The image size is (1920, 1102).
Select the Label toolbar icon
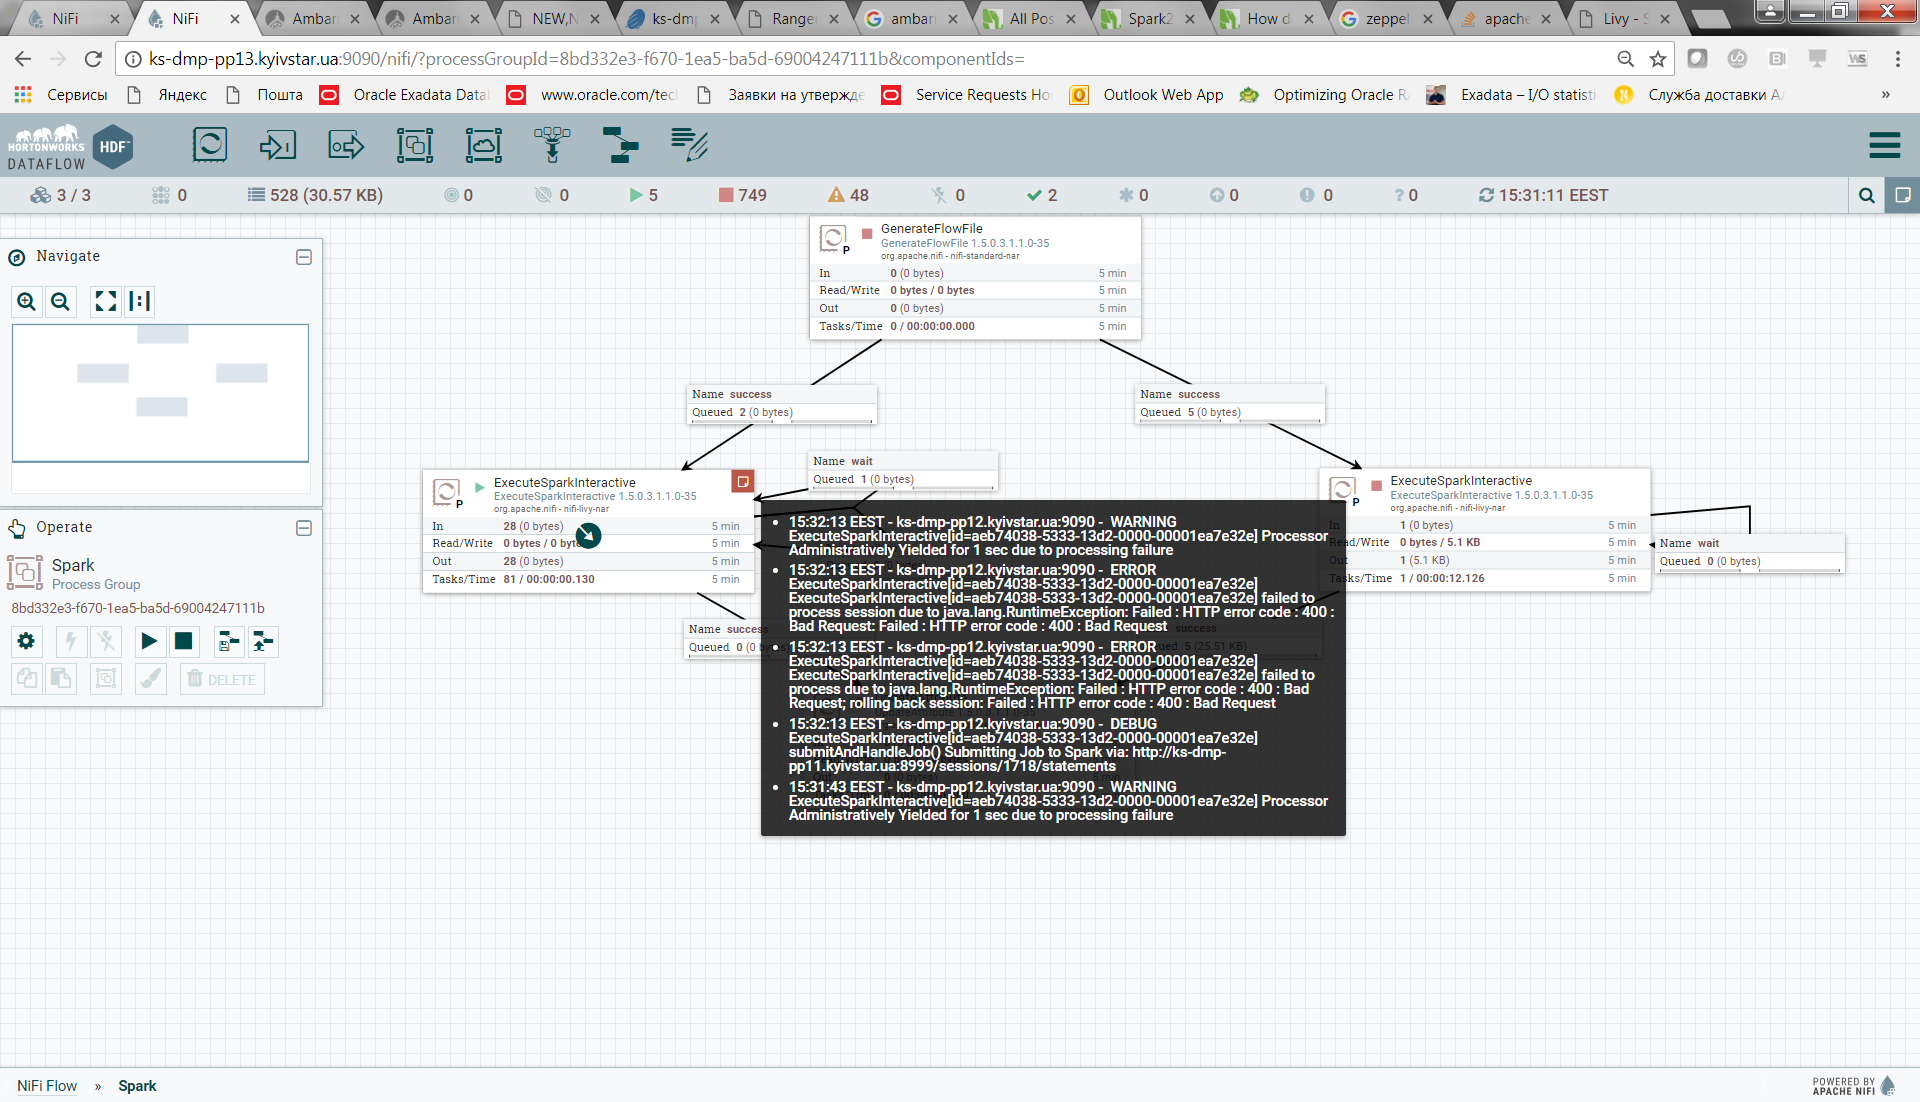(689, 146)
